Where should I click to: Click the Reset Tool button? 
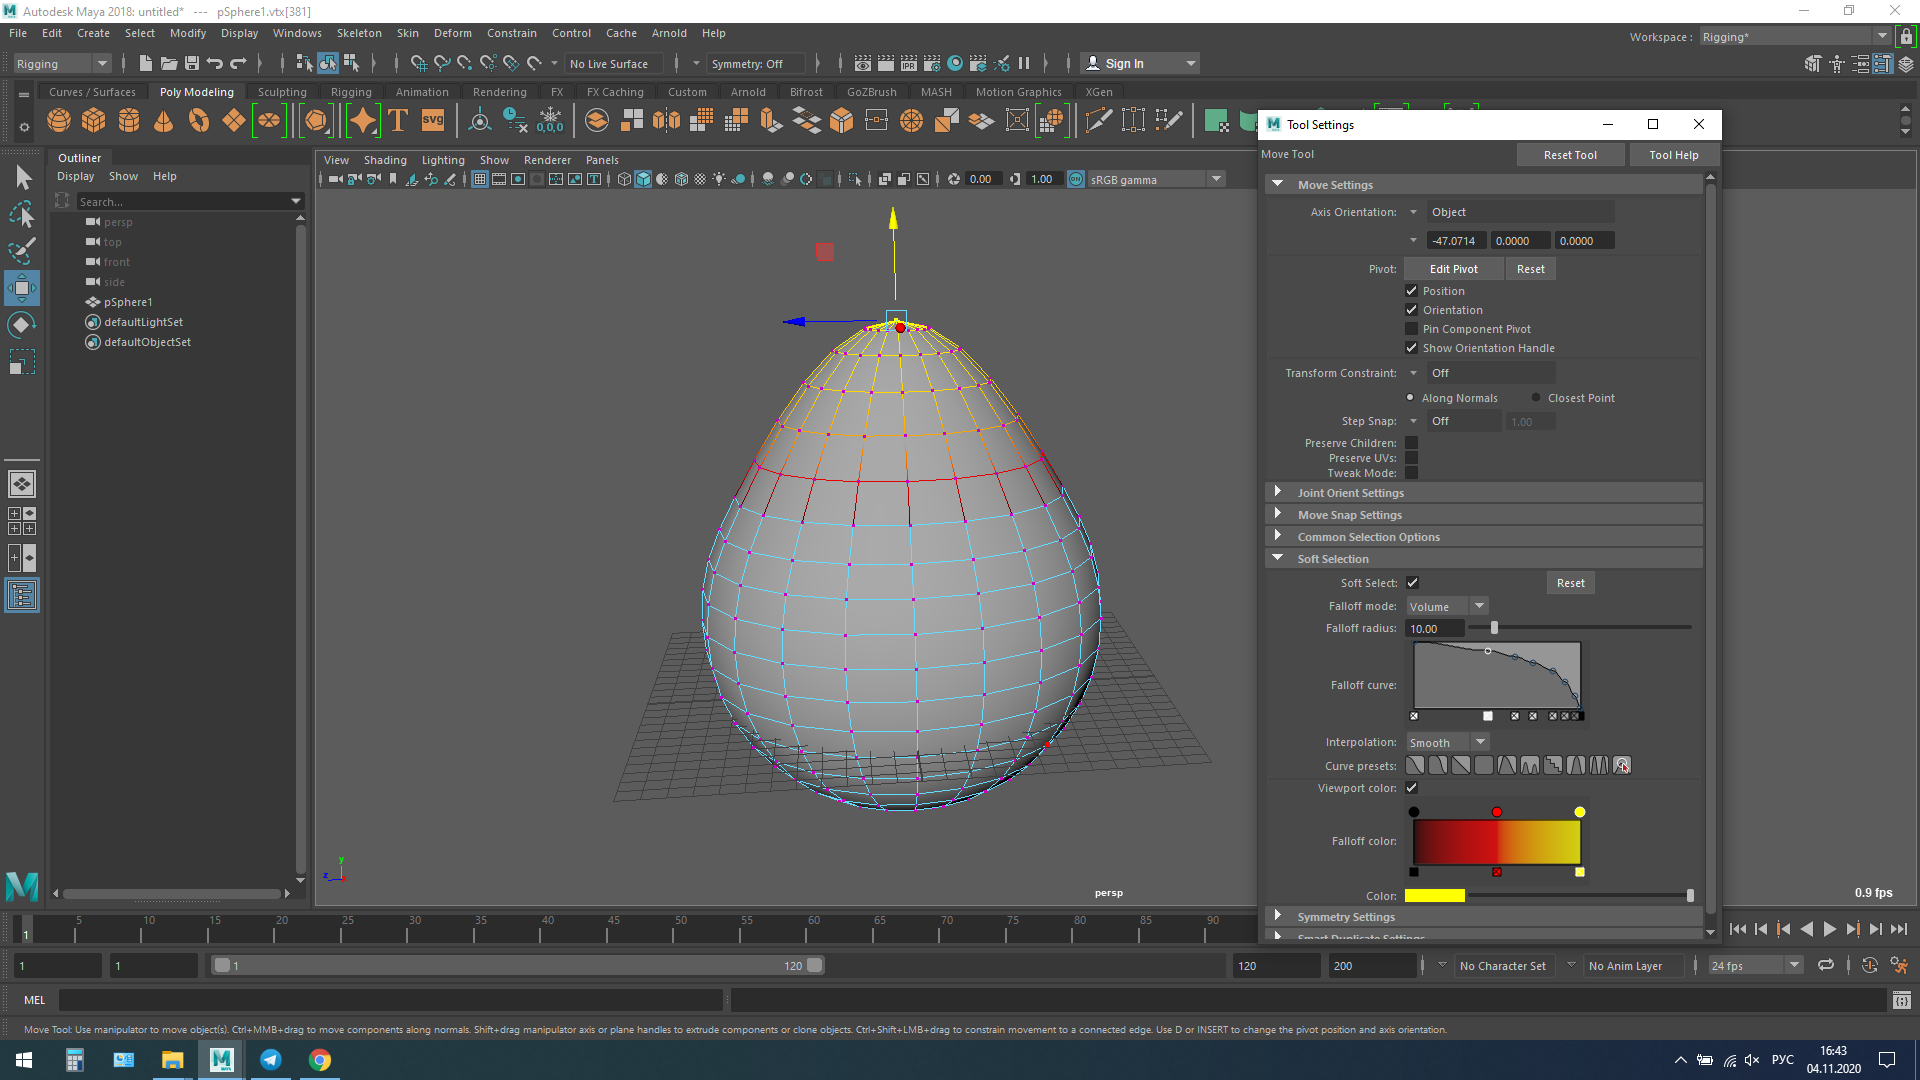1570,155
